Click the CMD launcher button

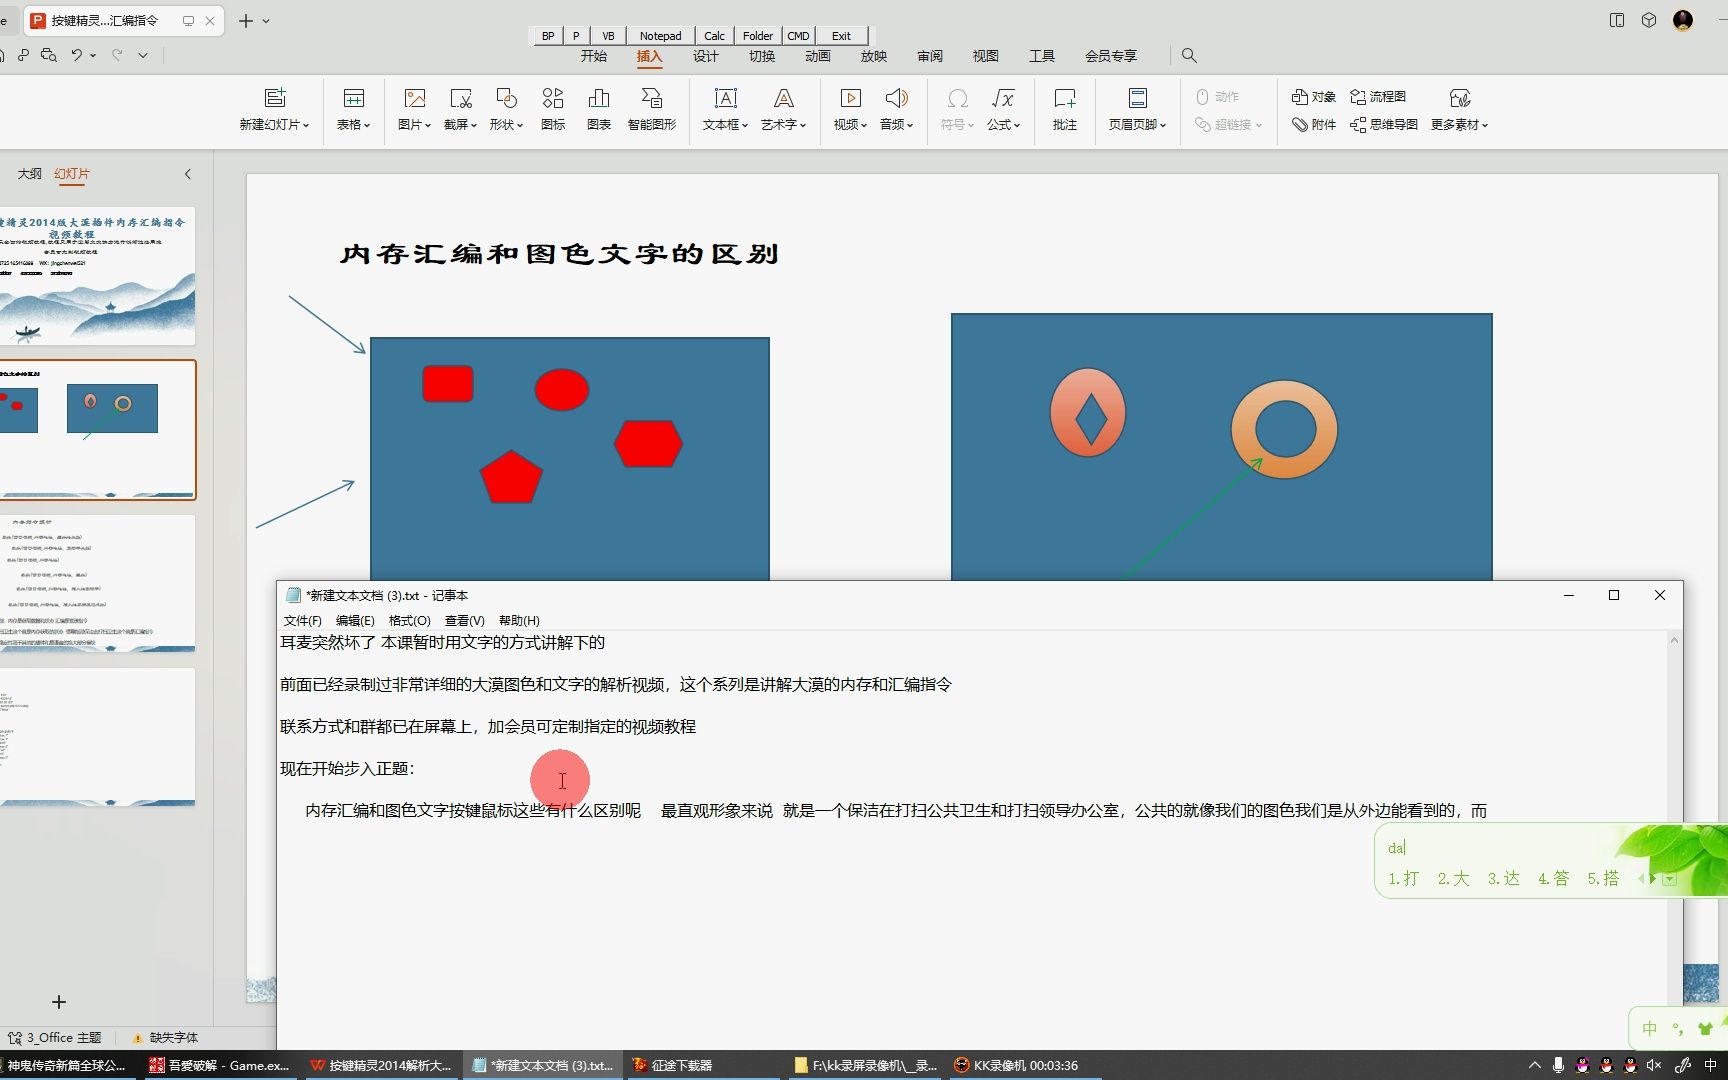tap(798, 36)
